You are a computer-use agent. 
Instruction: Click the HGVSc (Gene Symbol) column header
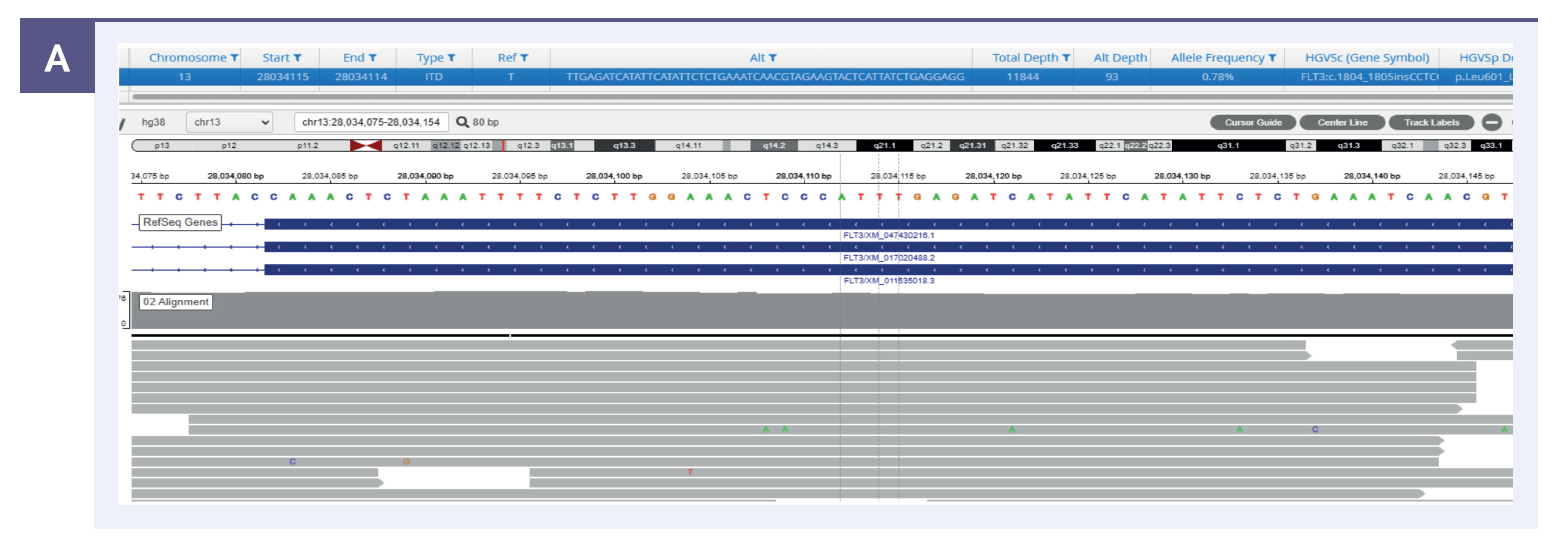tap(1368, 58)
